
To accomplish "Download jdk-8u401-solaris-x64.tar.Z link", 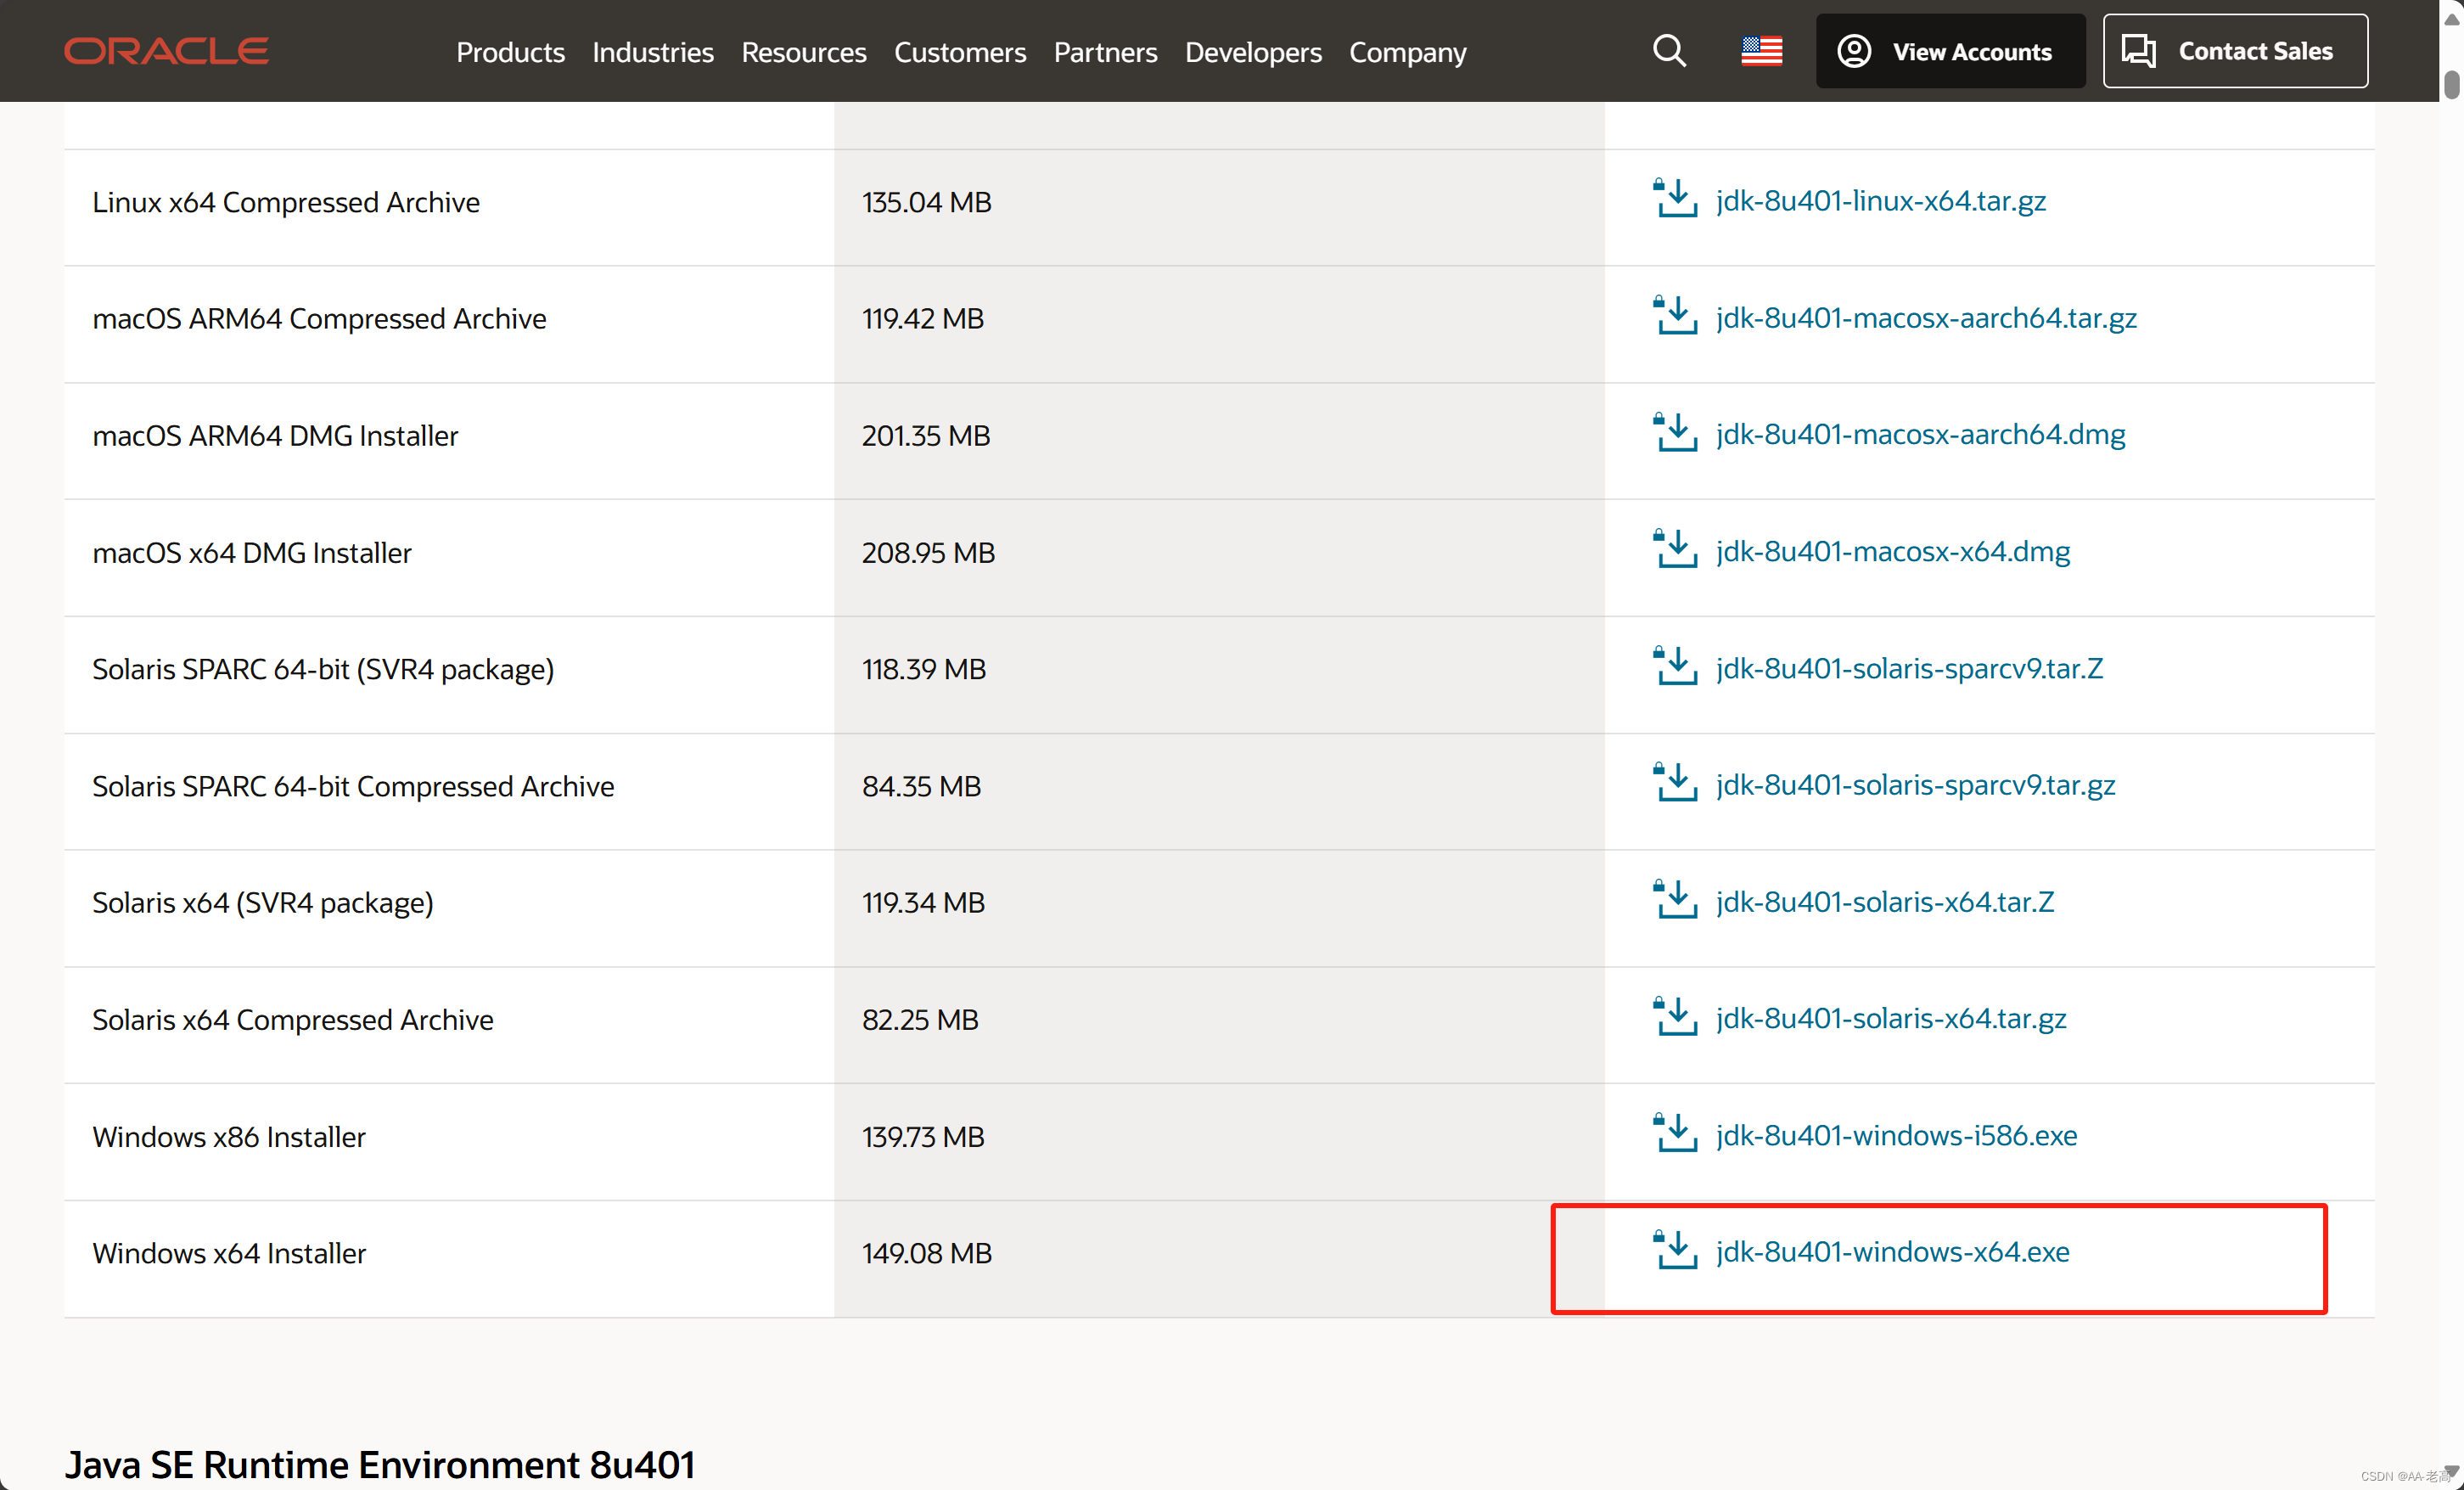I will pos(1884,902).
